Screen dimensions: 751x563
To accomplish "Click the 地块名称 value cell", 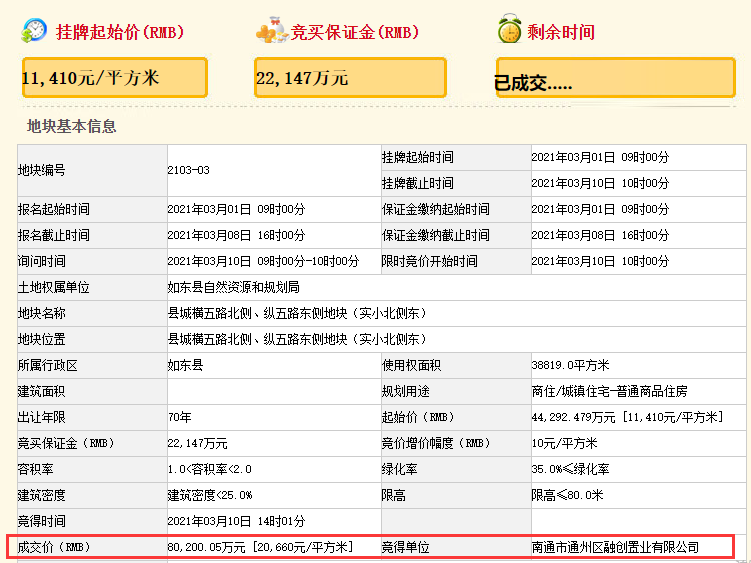I will 456,313.
